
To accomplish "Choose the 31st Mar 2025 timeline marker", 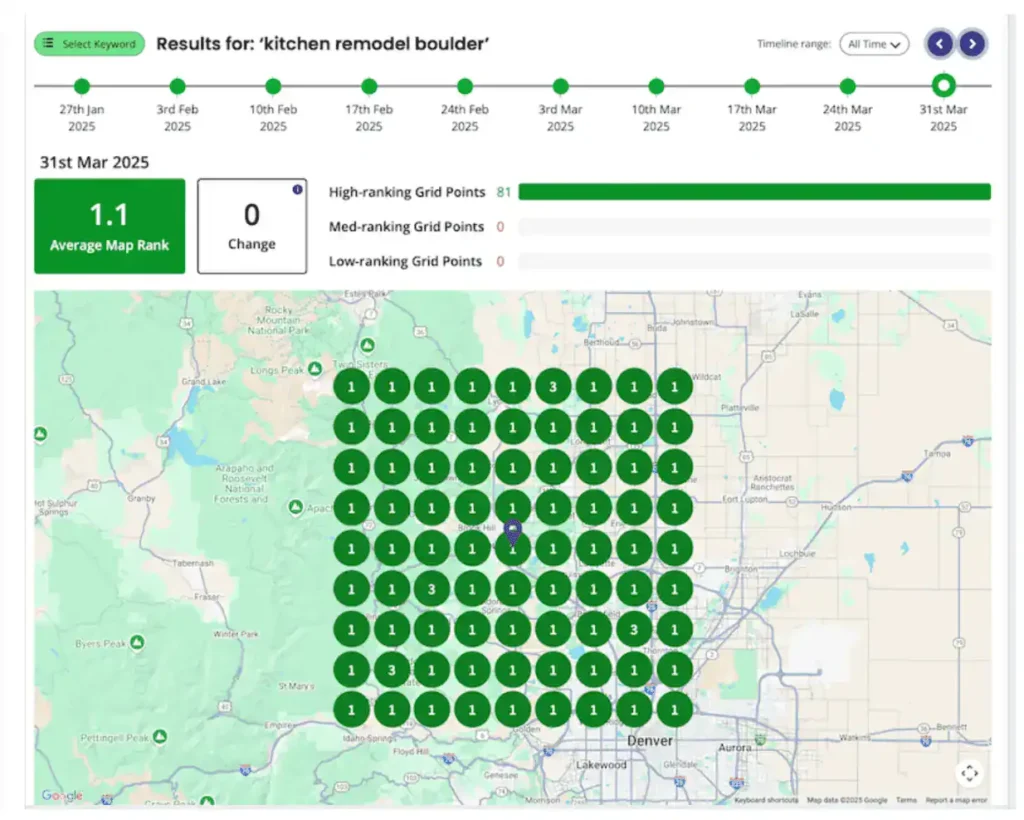I will [x=943, y=86].
